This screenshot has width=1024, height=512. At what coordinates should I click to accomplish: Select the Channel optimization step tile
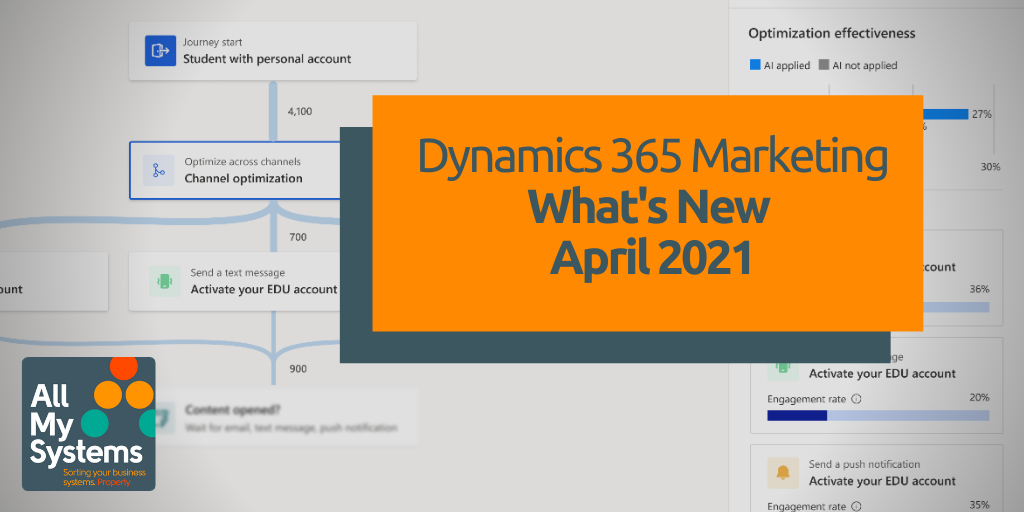(x=235, y=170)
